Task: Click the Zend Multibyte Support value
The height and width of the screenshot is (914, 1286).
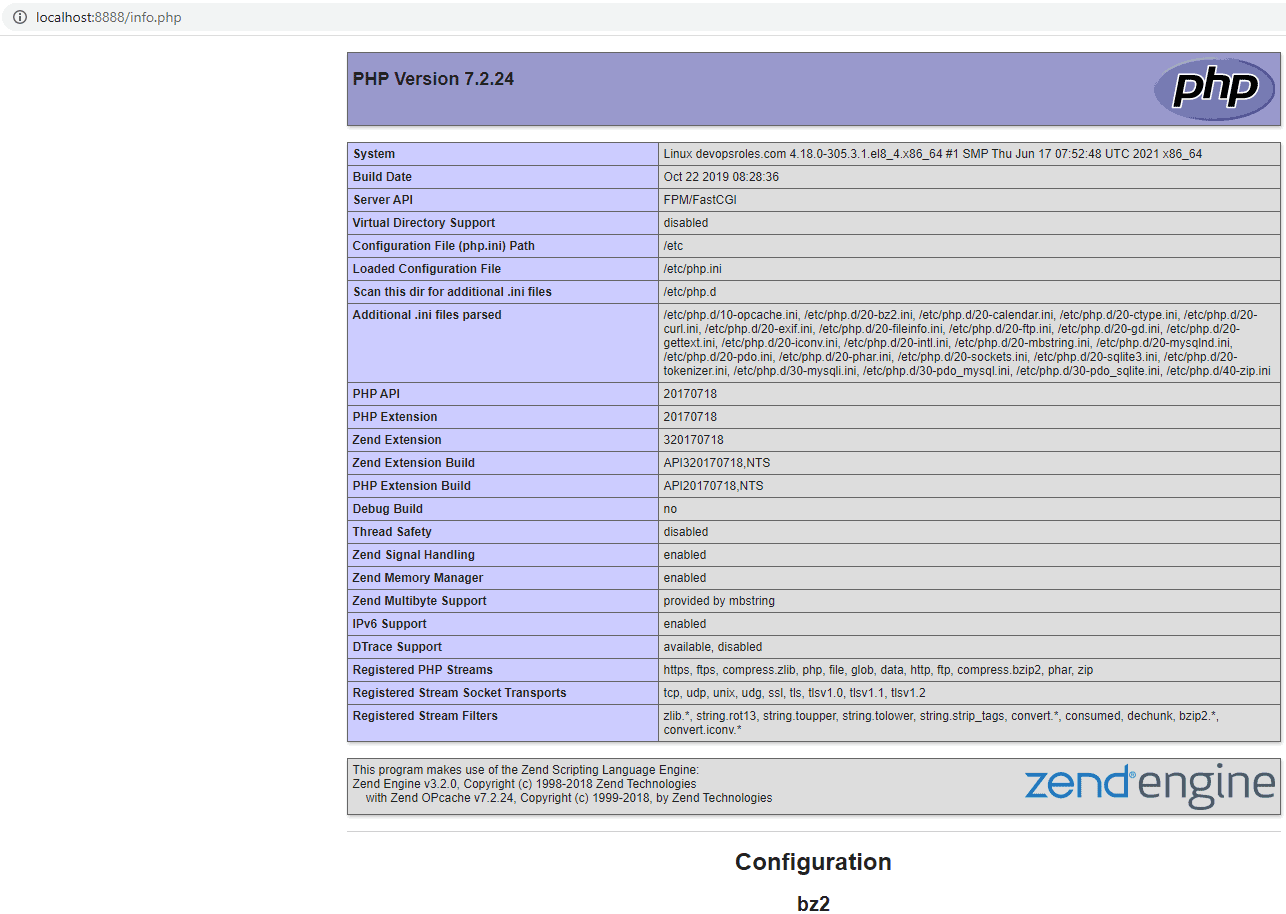Action: [x=719, y=601]
